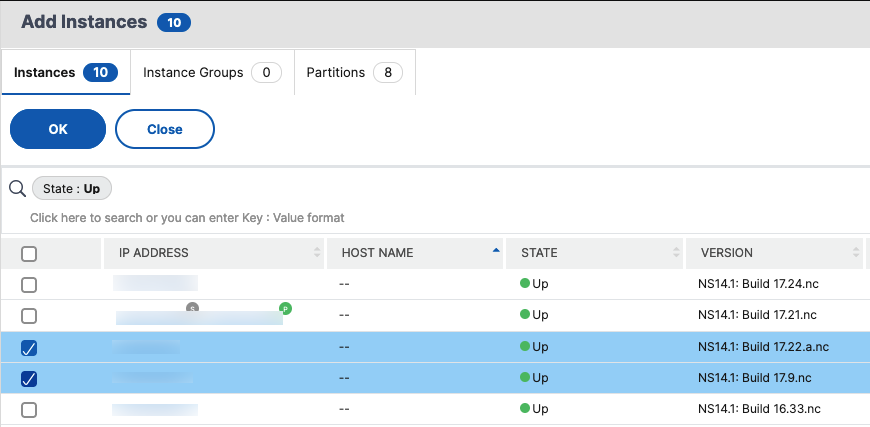
Task: Click NS14.1: Build 17.21.nc cell
Action: (757, 315)
